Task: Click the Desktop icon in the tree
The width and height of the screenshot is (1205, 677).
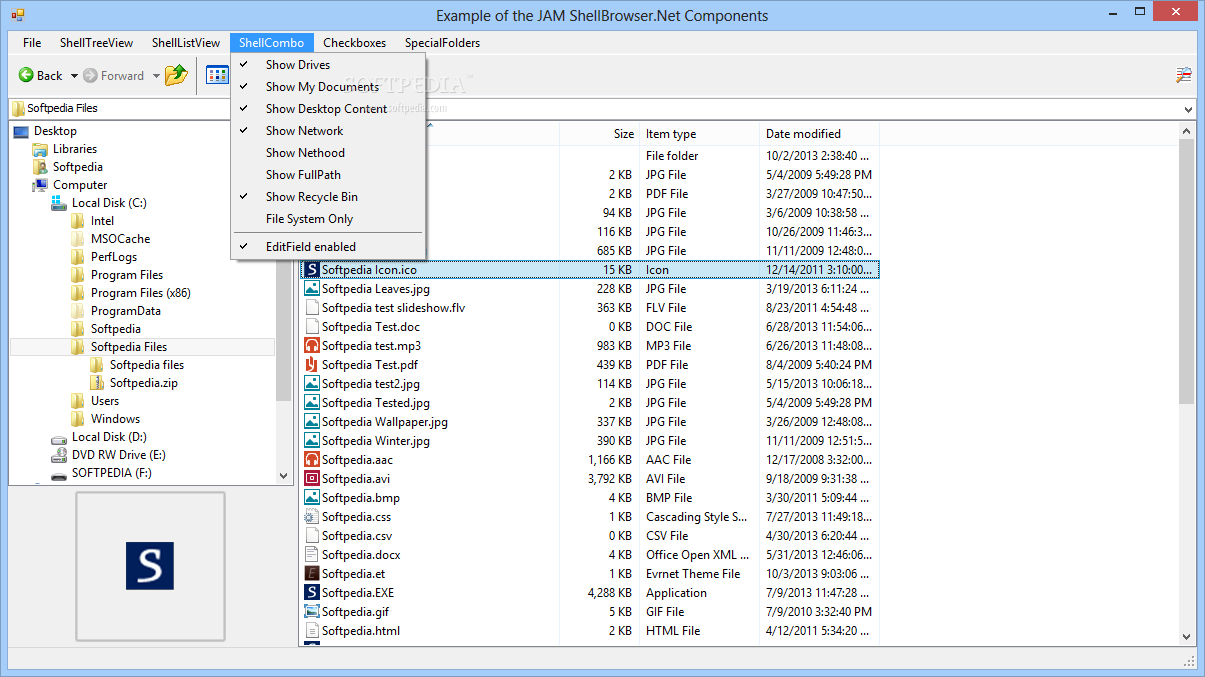Action: coord(21,131)
